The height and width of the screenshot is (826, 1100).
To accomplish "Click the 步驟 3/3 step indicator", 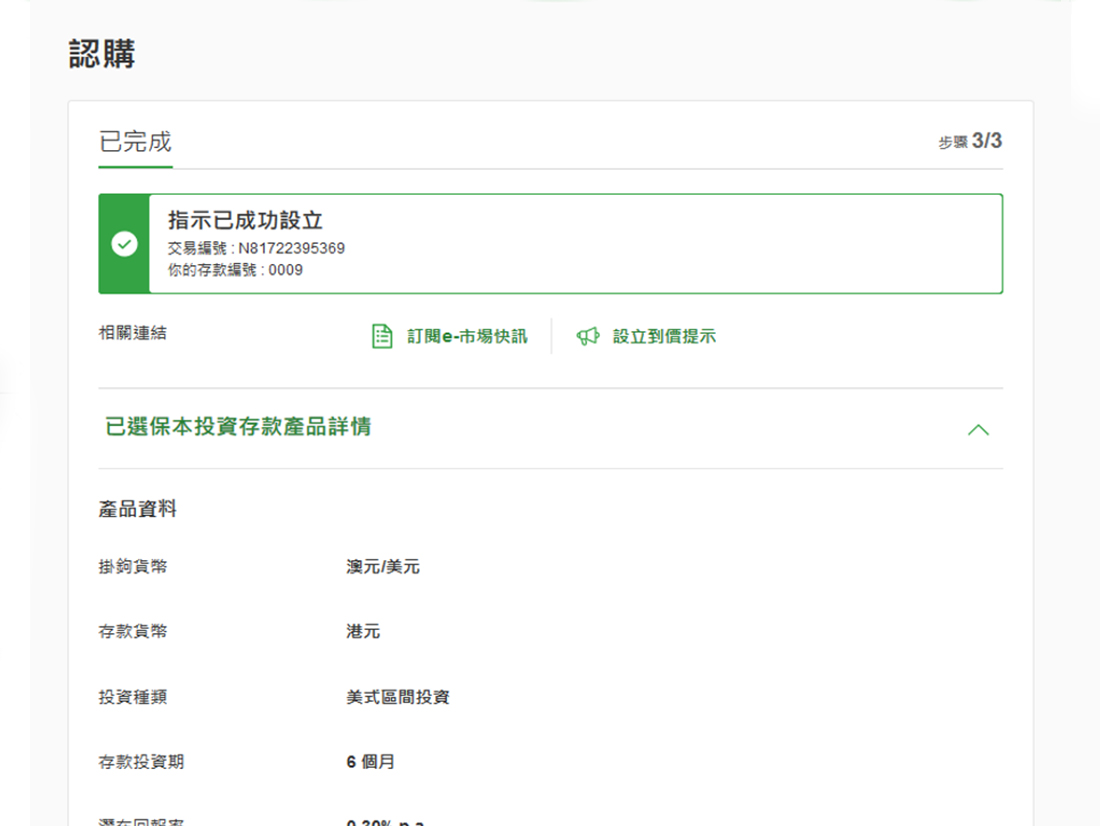I will pyautogui.click(x=970, y=141).
